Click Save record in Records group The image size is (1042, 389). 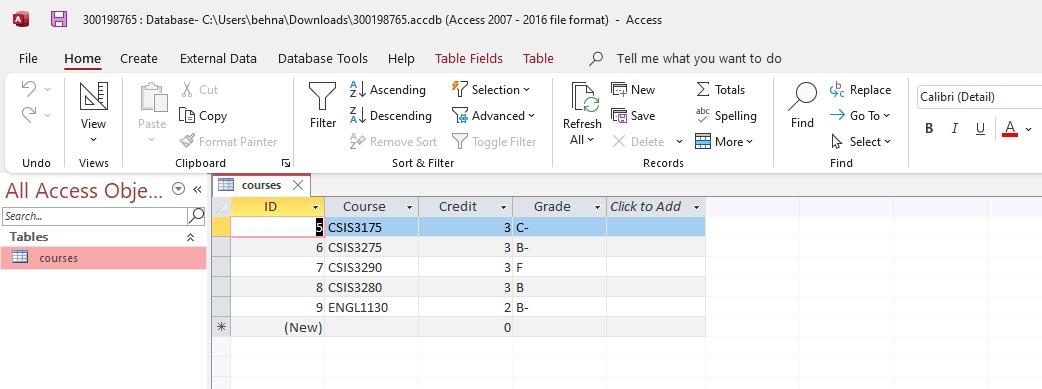click(x=633, y=116)
